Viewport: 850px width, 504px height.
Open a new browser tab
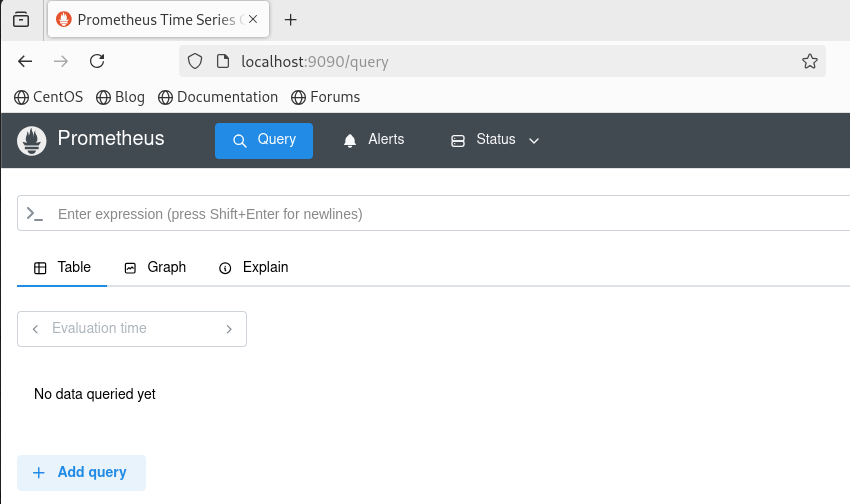click(291, 20)
